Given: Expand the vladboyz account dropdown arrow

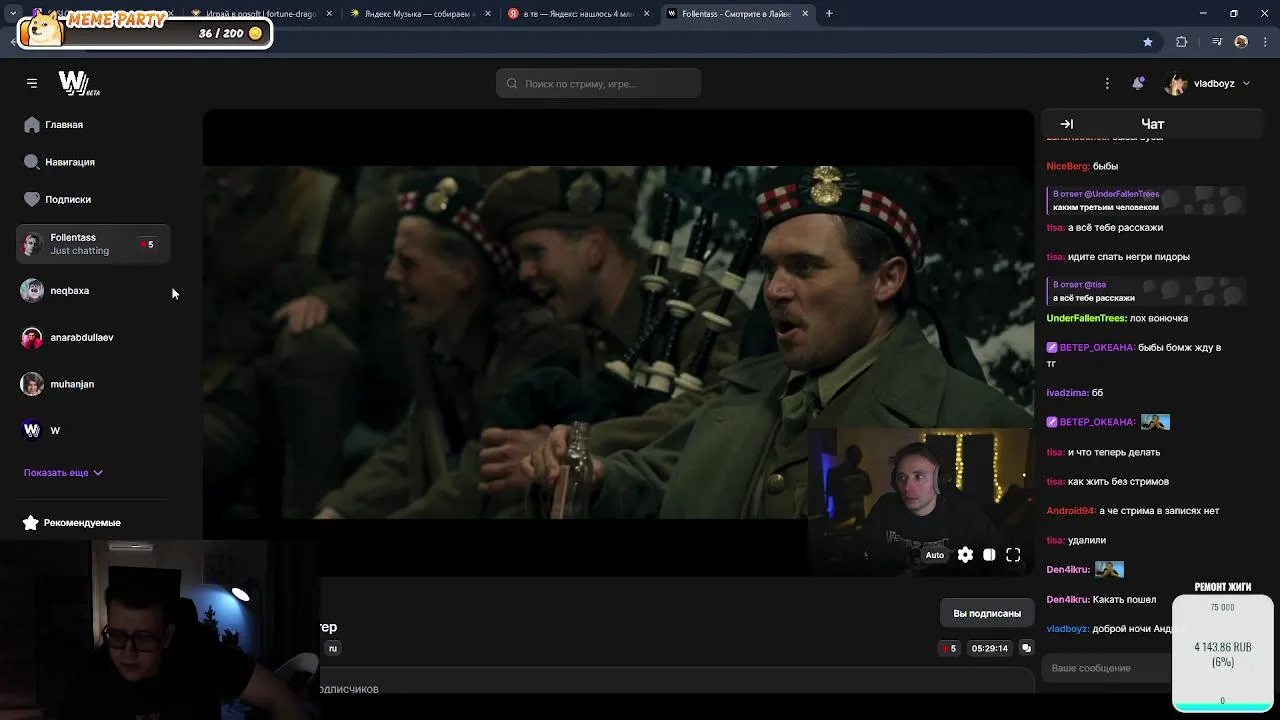Looking at the screenshot, I should (x=1246, y=83).
